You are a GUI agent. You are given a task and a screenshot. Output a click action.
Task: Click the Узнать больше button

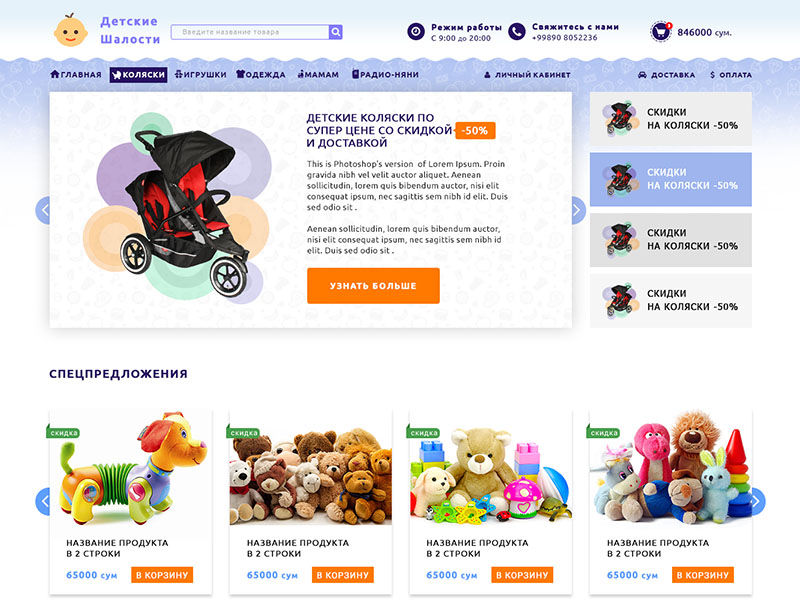click(373, 286)
